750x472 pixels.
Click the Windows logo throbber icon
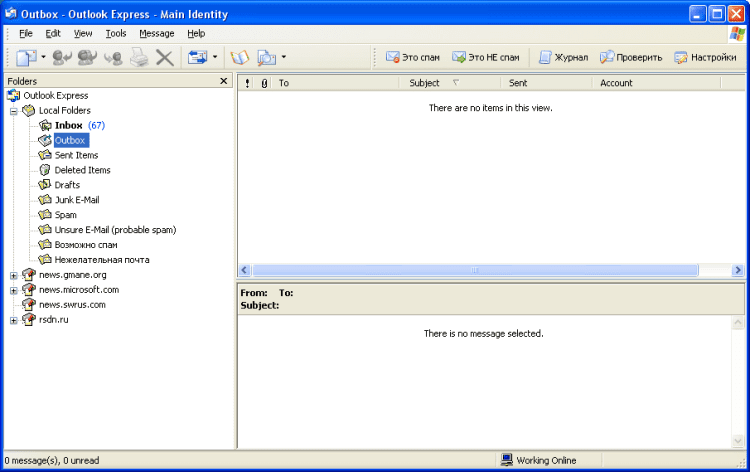point(737,33)
